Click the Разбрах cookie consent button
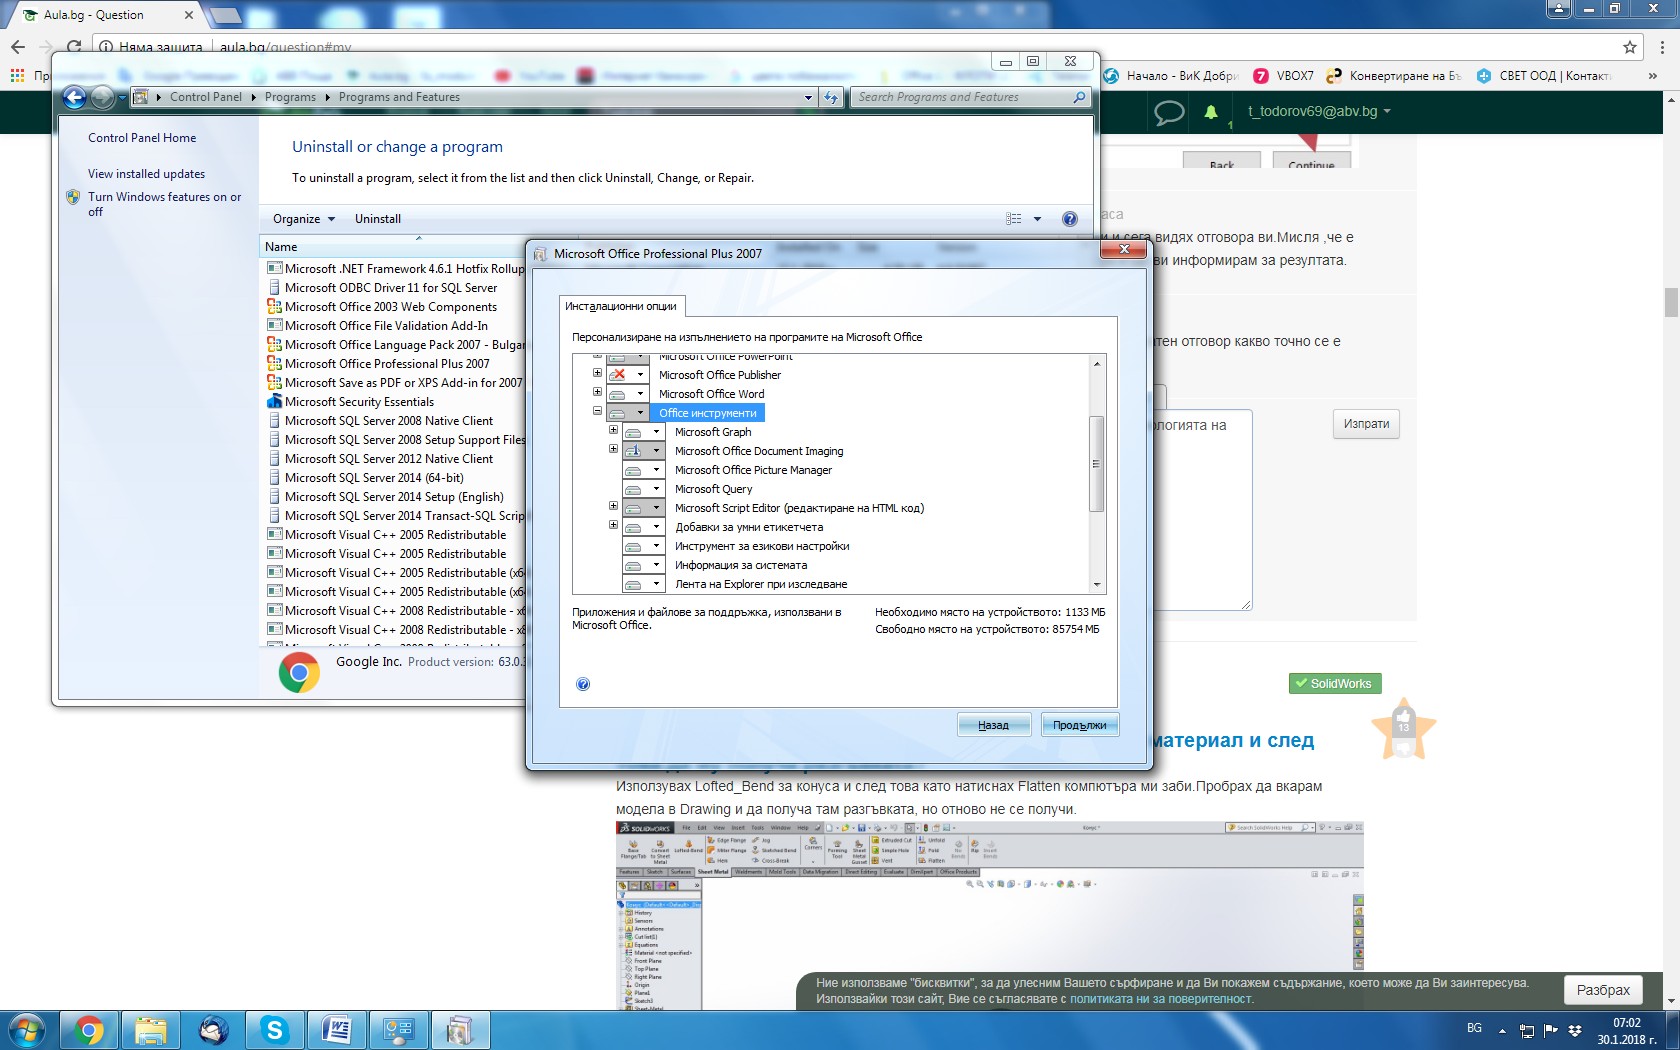Screen dimensions: 1680x1050 (x=1603, y=990)
